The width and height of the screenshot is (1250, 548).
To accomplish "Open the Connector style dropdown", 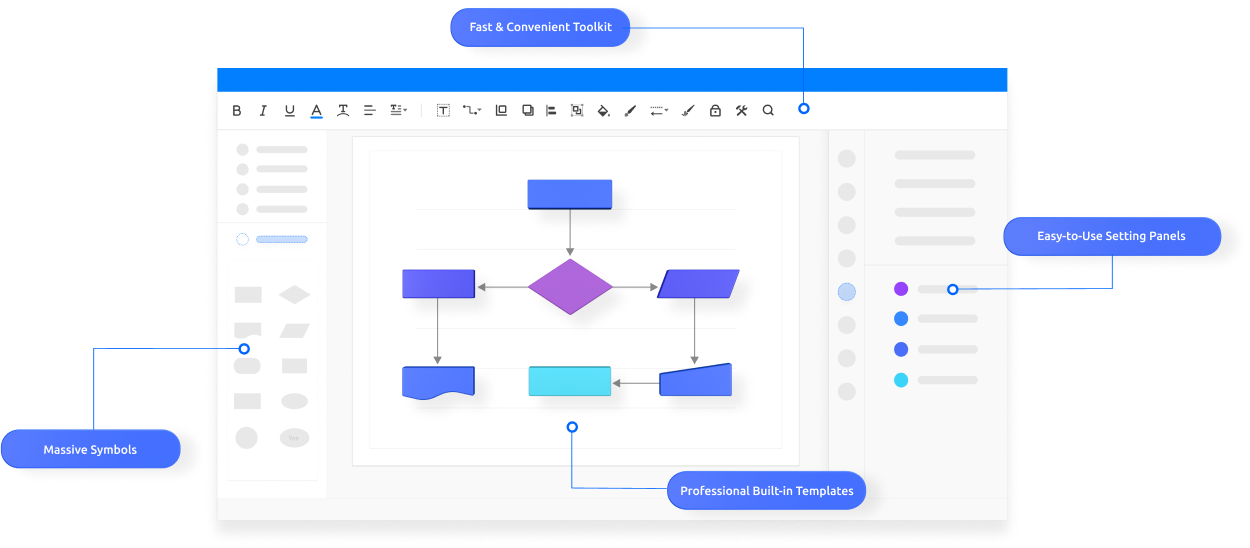I will (x=472, y=111).
